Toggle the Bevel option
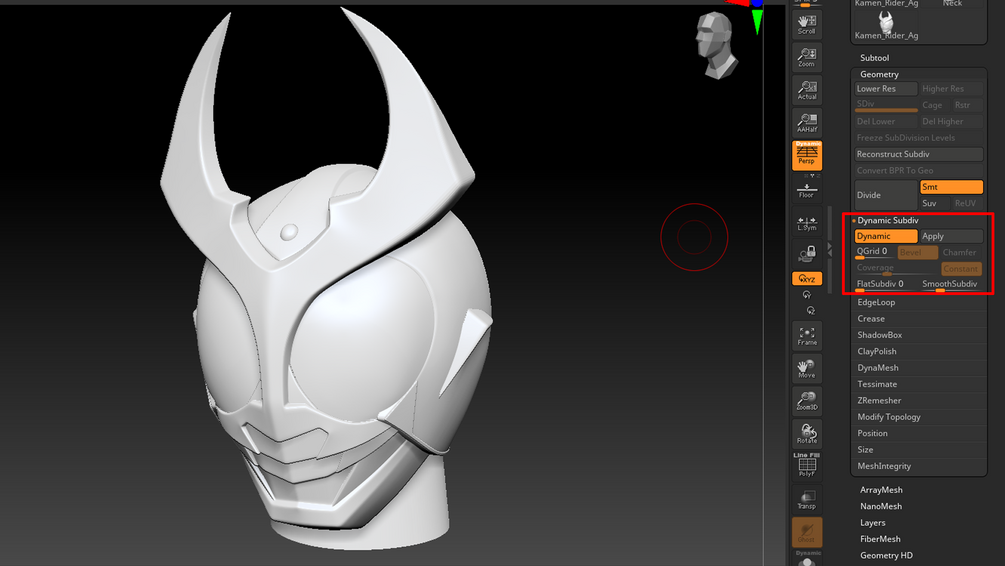This screenshot has width=1005, height=566. coord(917,253)
